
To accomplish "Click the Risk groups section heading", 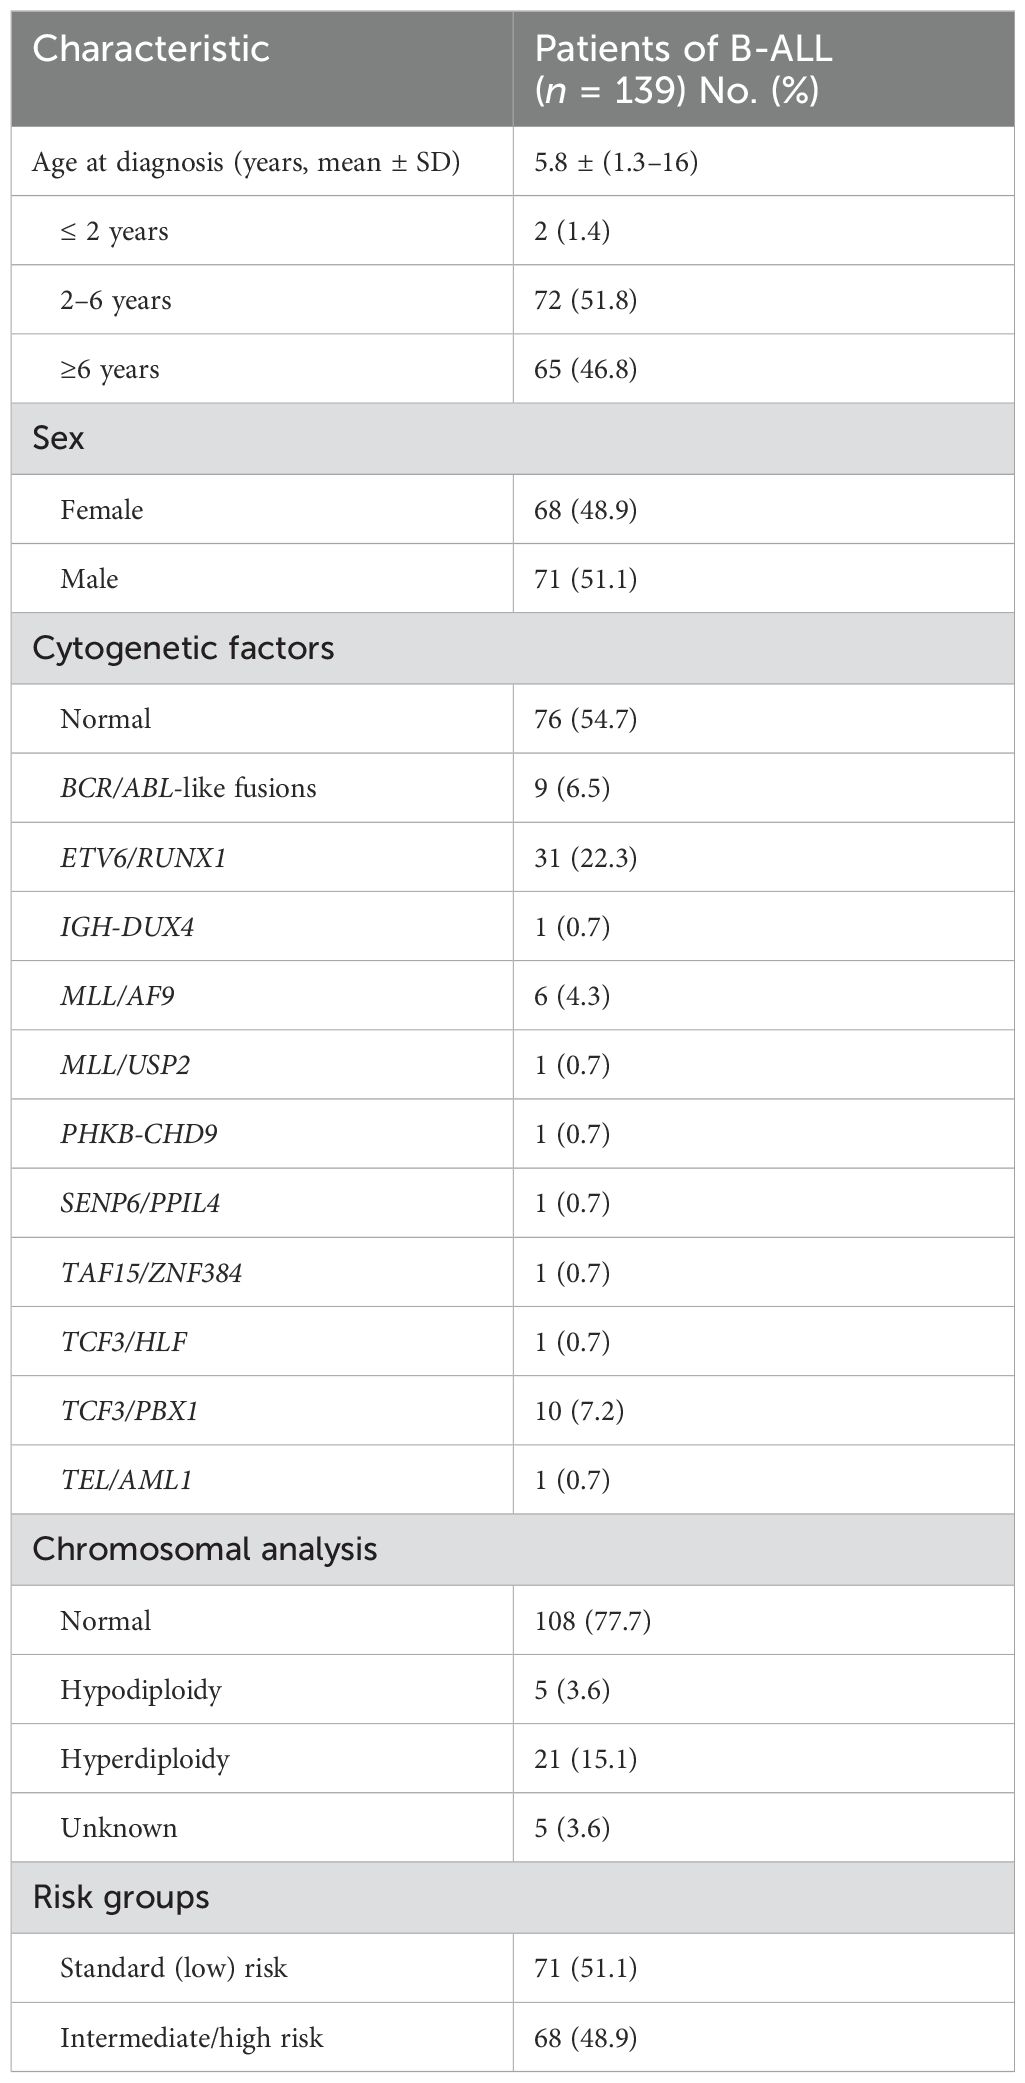I will (x=121, y=1897).
